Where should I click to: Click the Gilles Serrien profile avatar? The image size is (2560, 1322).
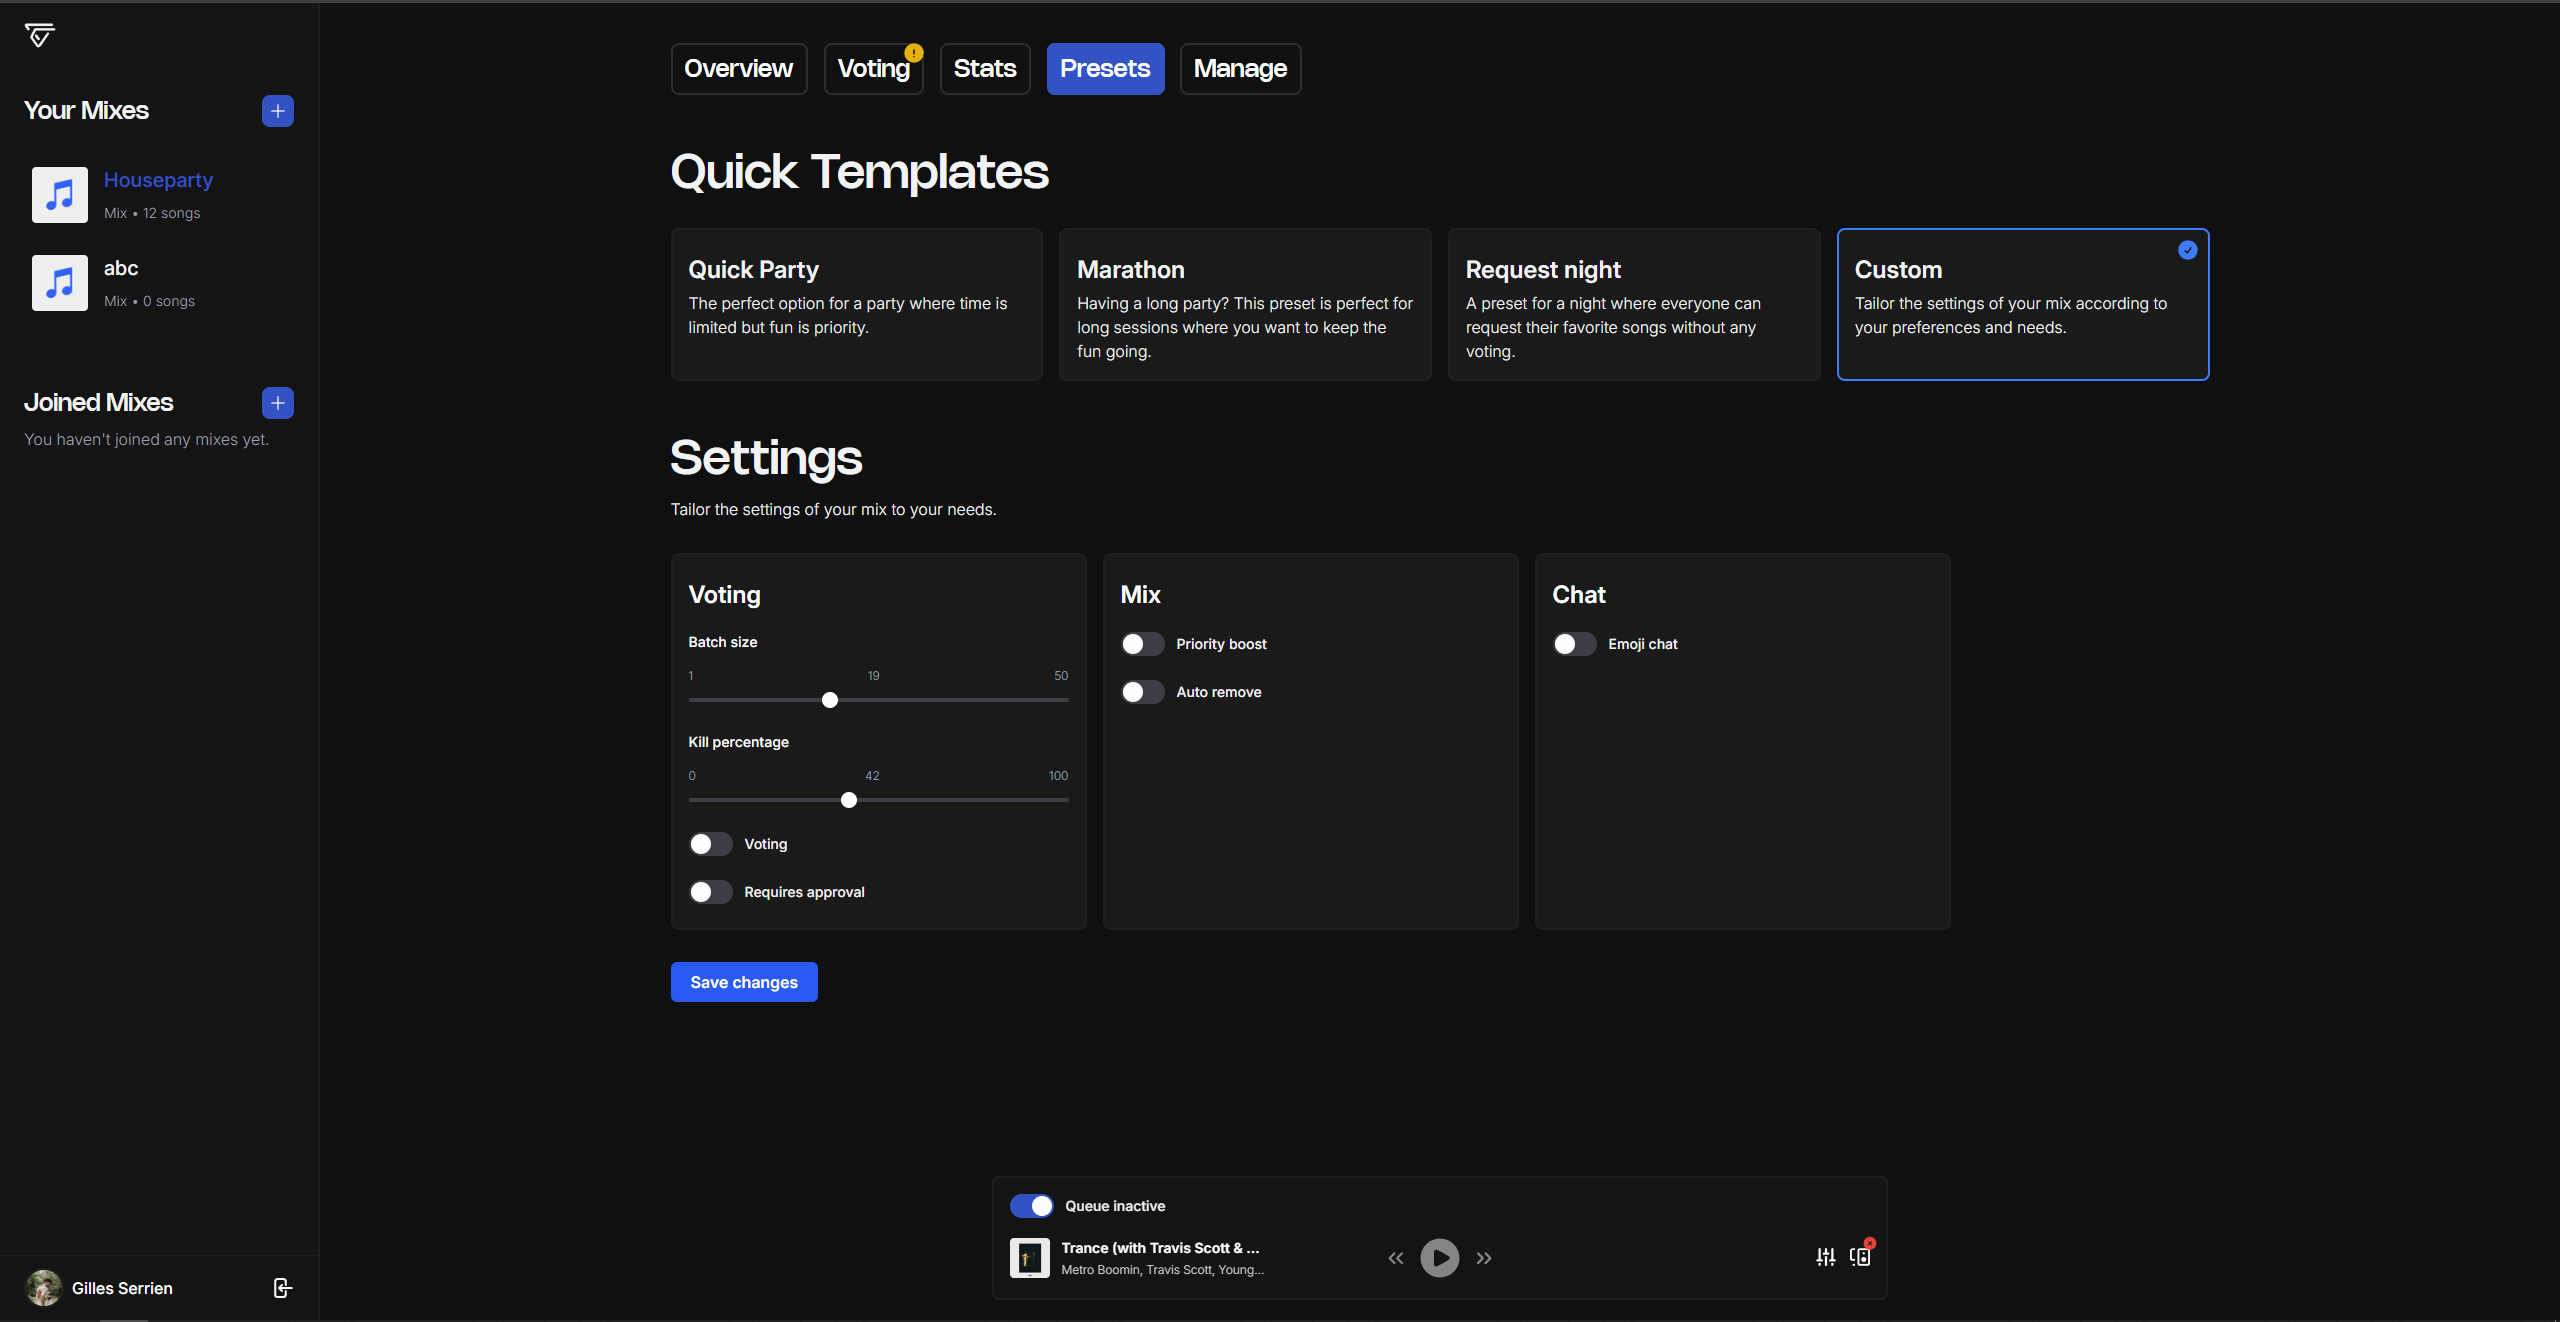tap(43, 1288)
